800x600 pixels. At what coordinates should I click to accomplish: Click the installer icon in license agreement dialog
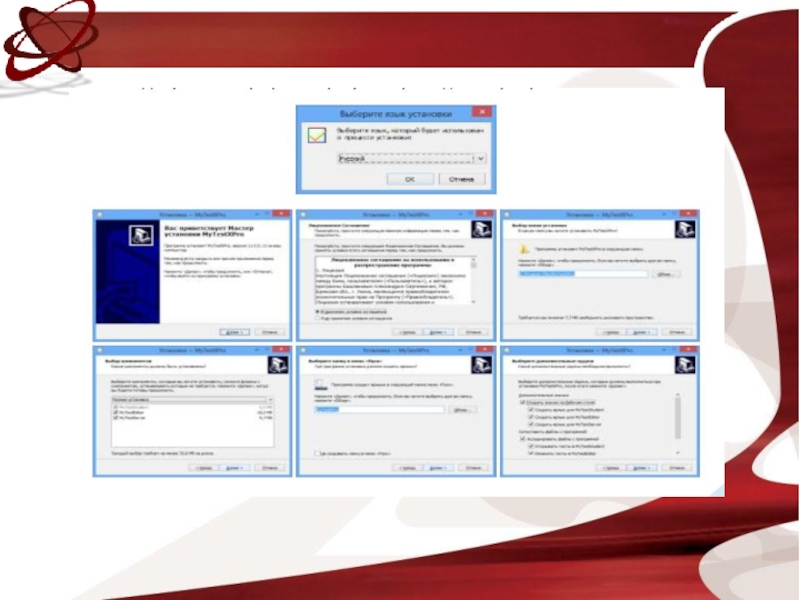click(x=481, y=230)
